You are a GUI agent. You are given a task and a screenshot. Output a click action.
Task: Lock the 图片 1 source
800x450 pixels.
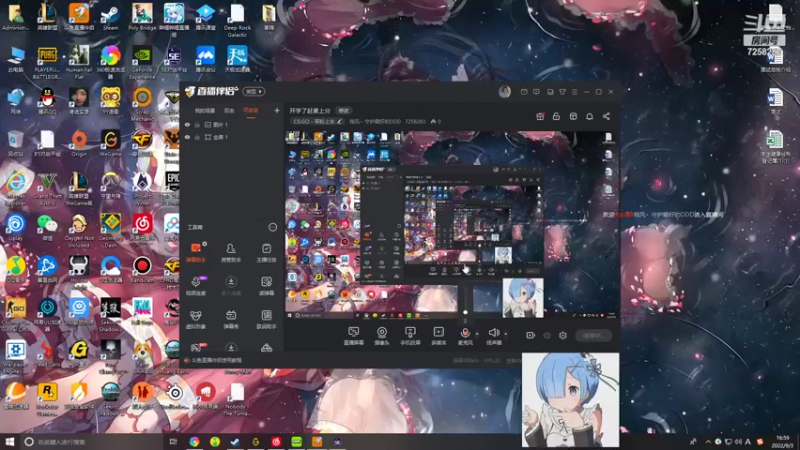197,124
